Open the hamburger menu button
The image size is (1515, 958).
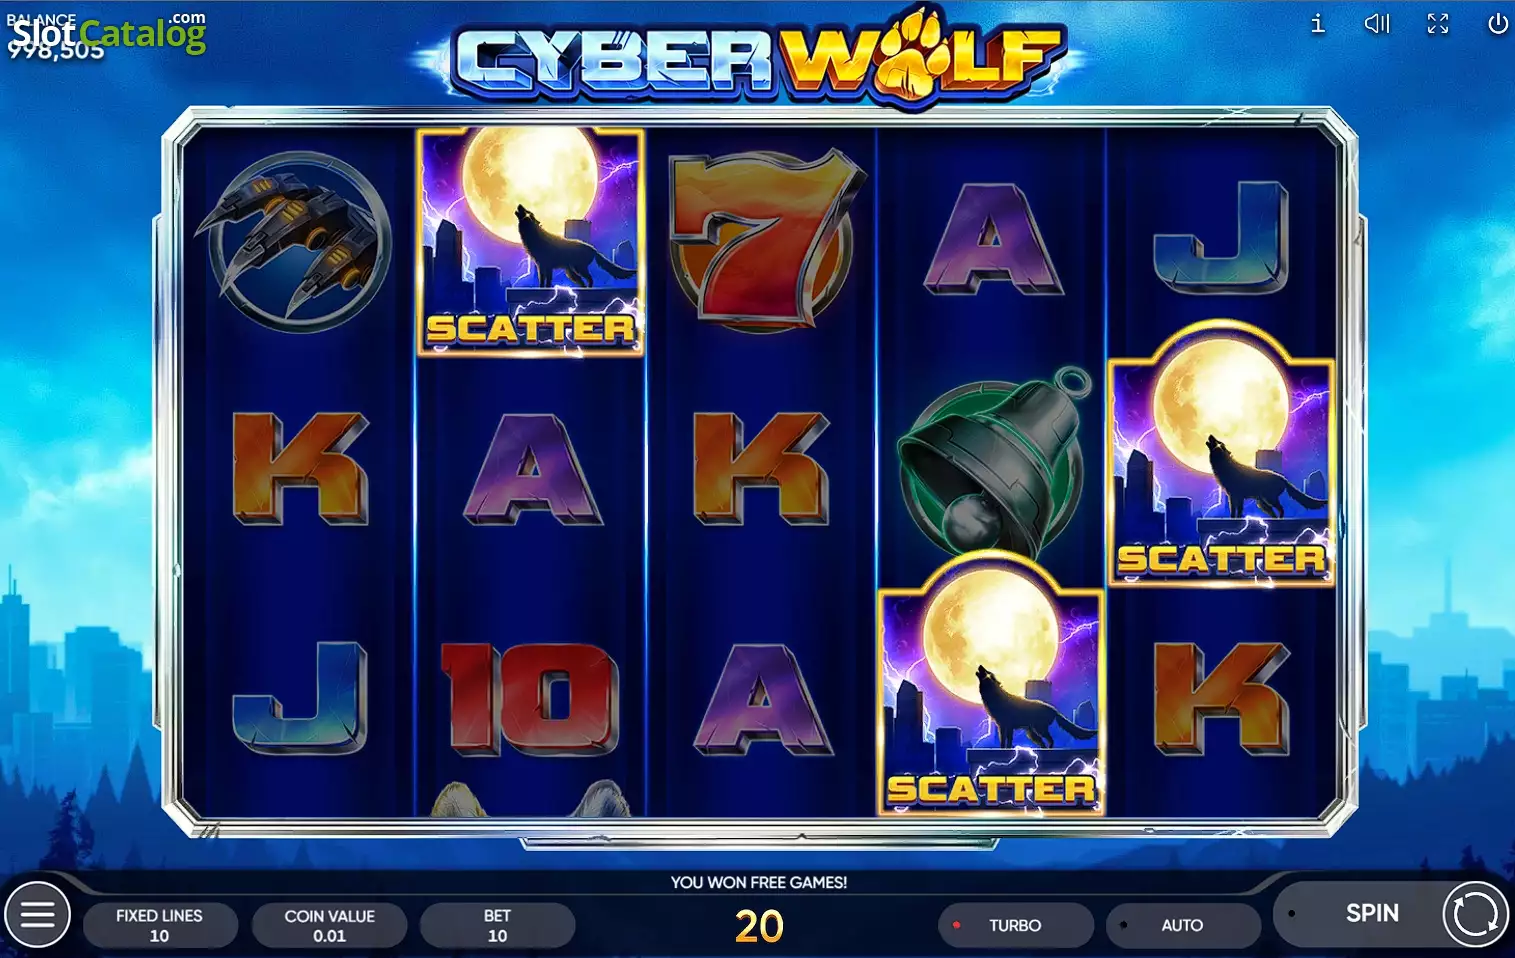(x=37, y=914)
